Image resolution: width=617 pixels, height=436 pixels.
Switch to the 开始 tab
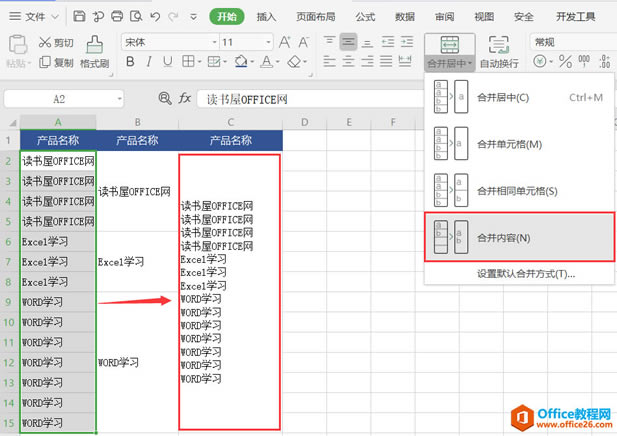point(227,17)
